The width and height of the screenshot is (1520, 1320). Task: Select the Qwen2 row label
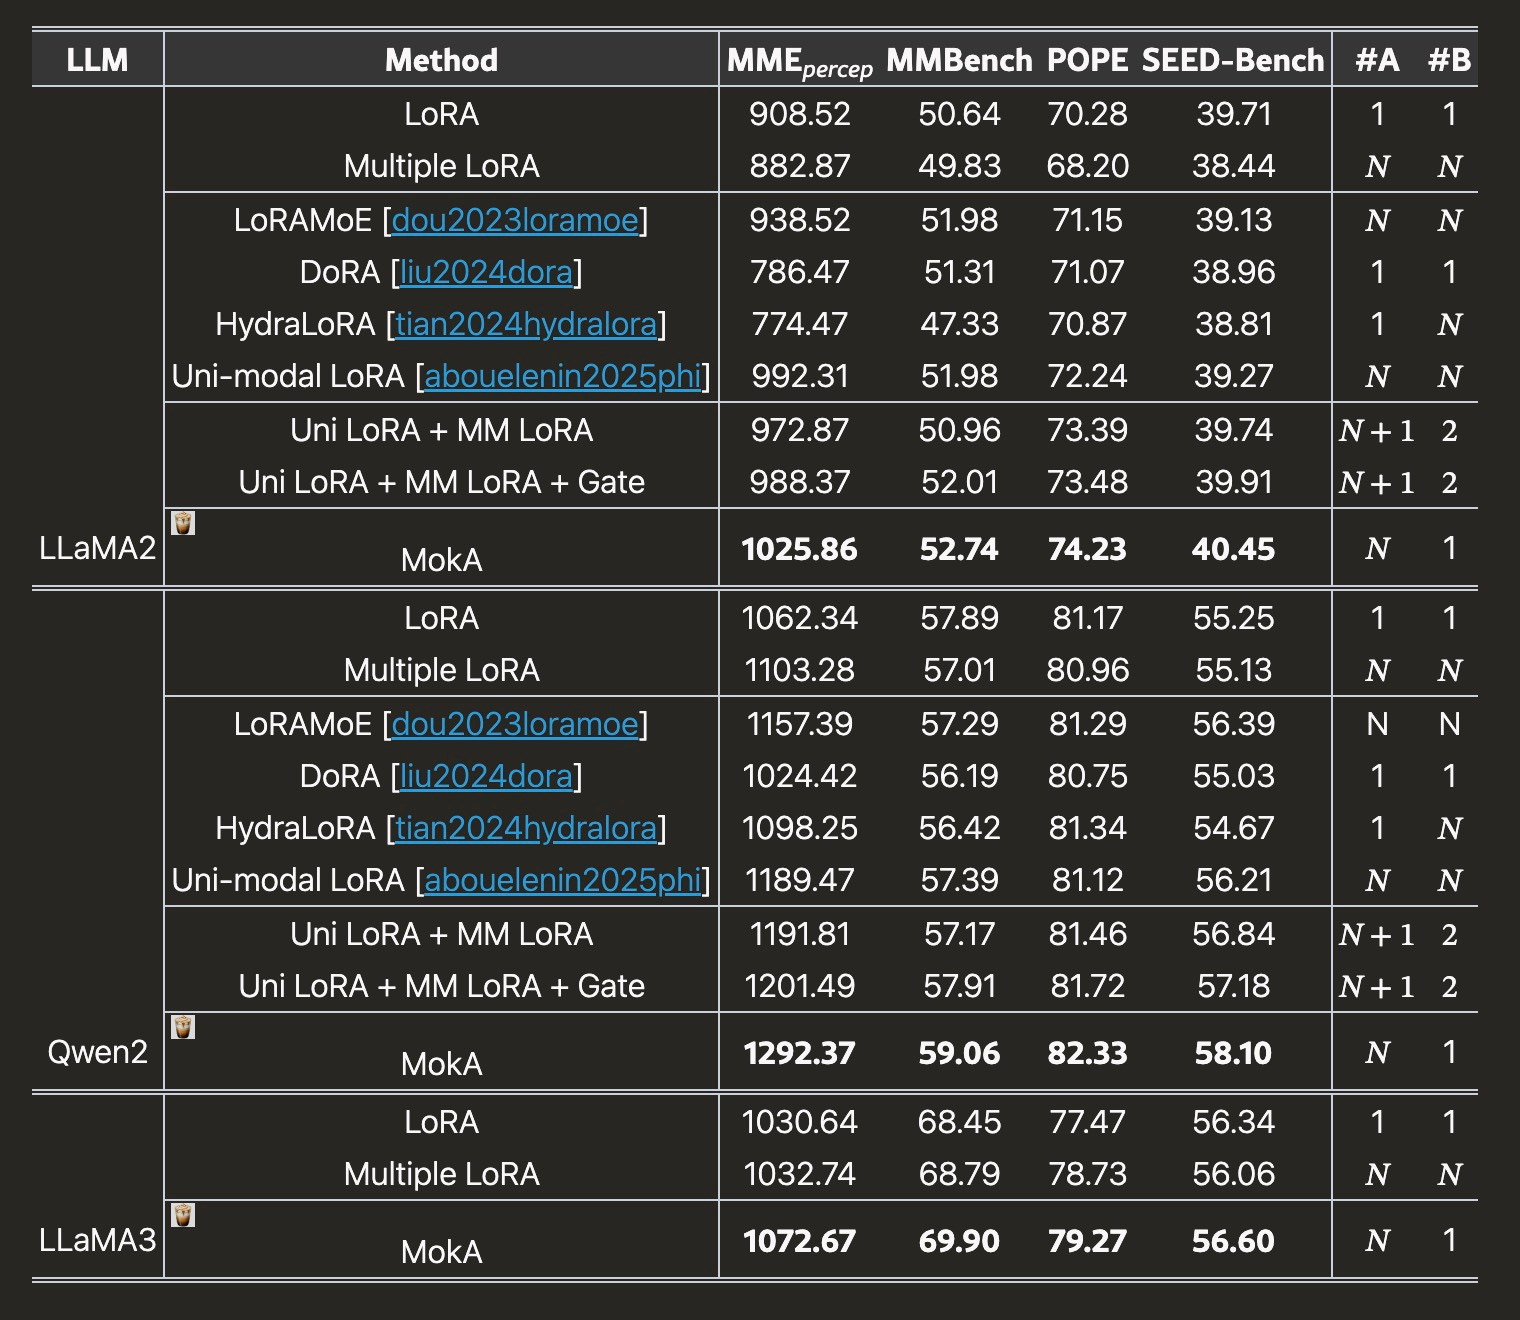tap(97, 1052)
